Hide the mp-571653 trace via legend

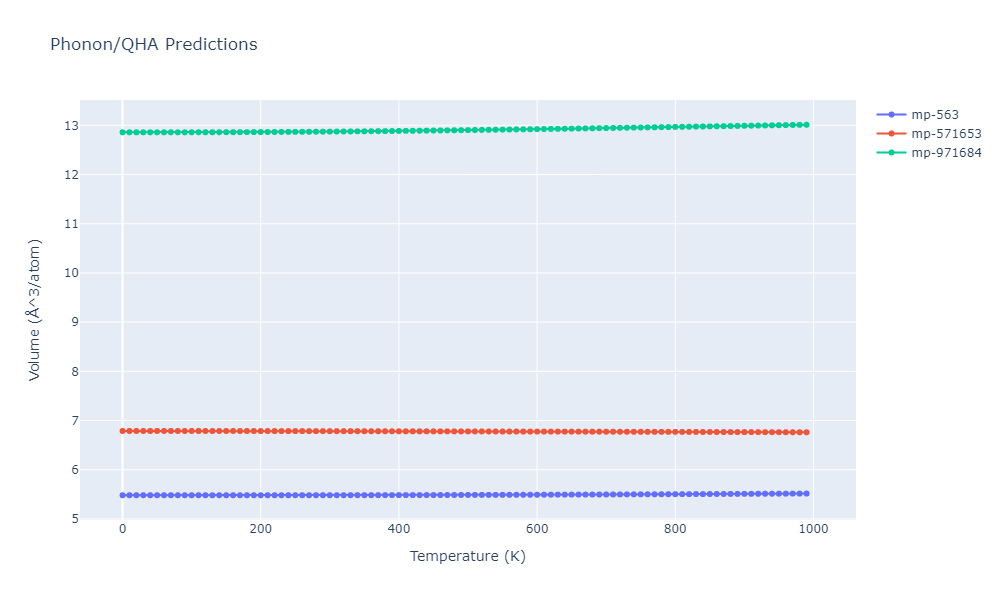point(939,133)
